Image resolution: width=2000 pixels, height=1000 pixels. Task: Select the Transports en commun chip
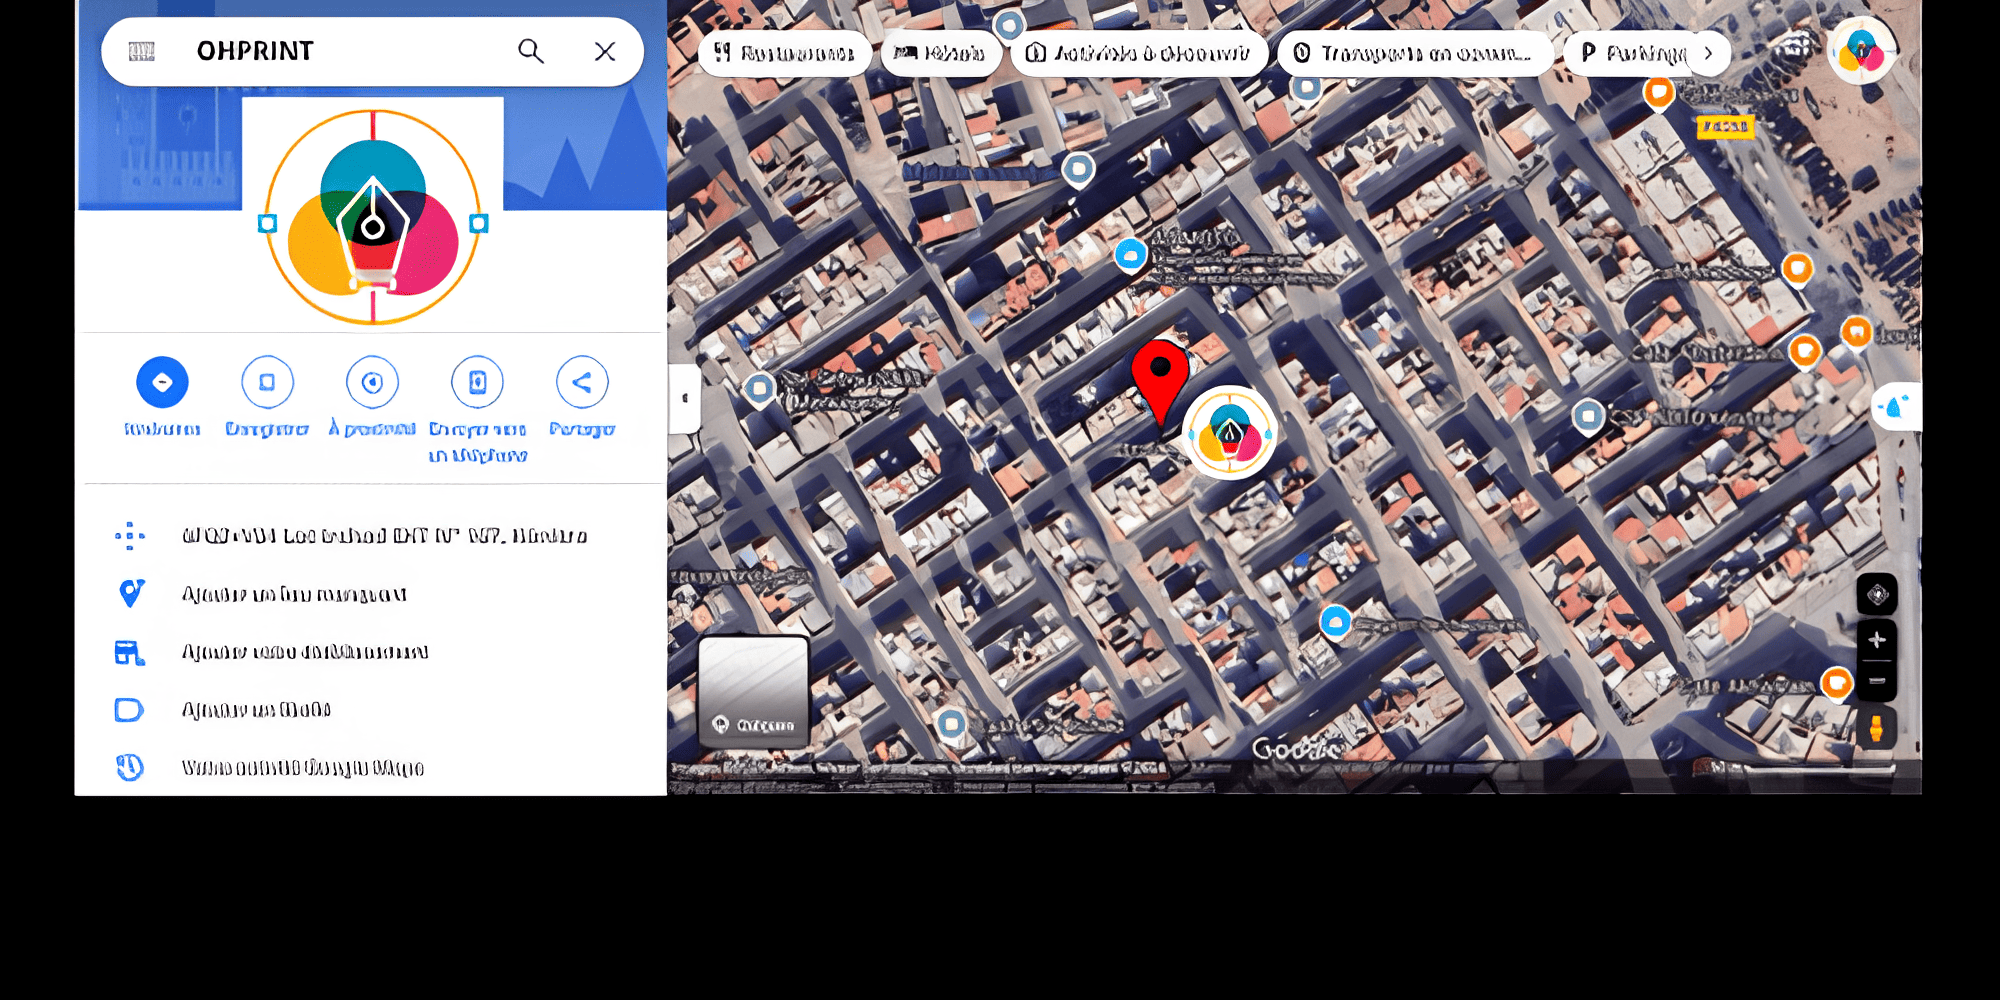pyautogui.click(x=1414, y=53)
